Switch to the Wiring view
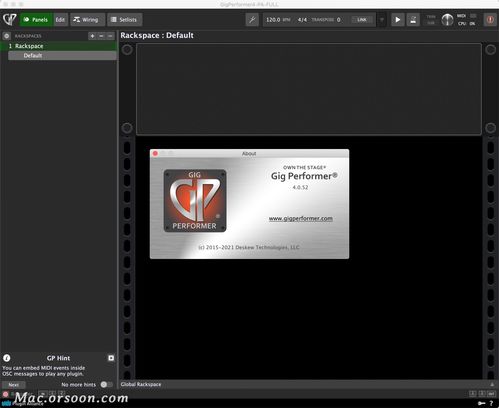Image resolution: width=499 pixels, height=408 pixels. pyautogui.click(x=87, y=20)
